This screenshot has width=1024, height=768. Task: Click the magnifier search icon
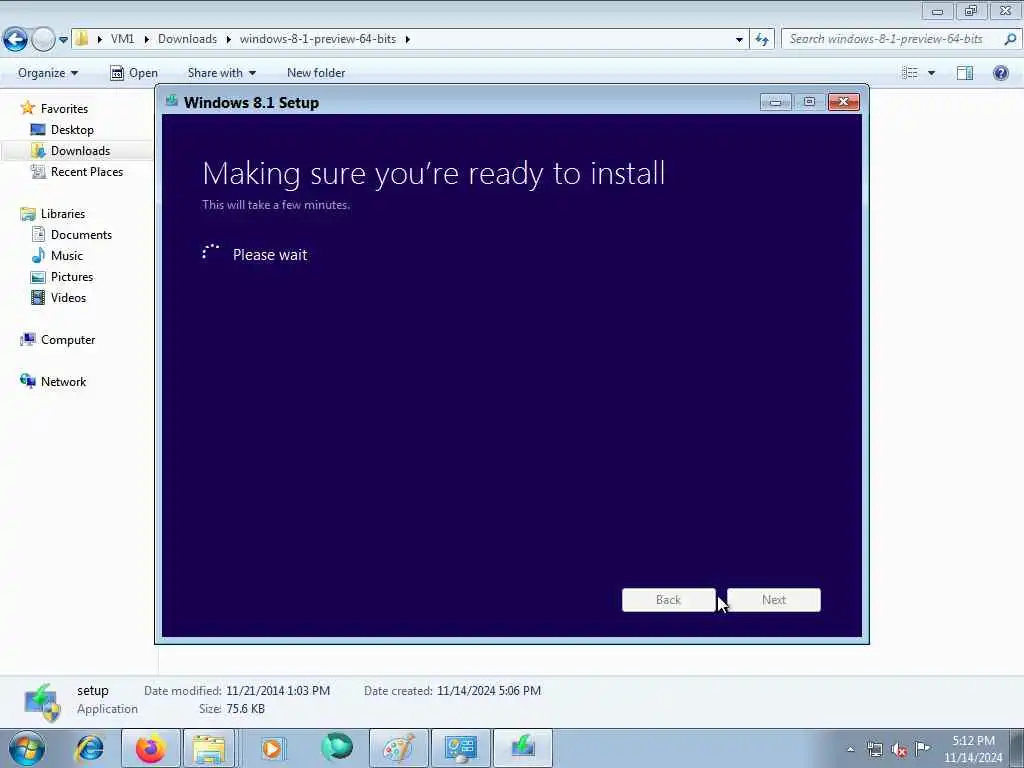click(x=1010, y=39)
